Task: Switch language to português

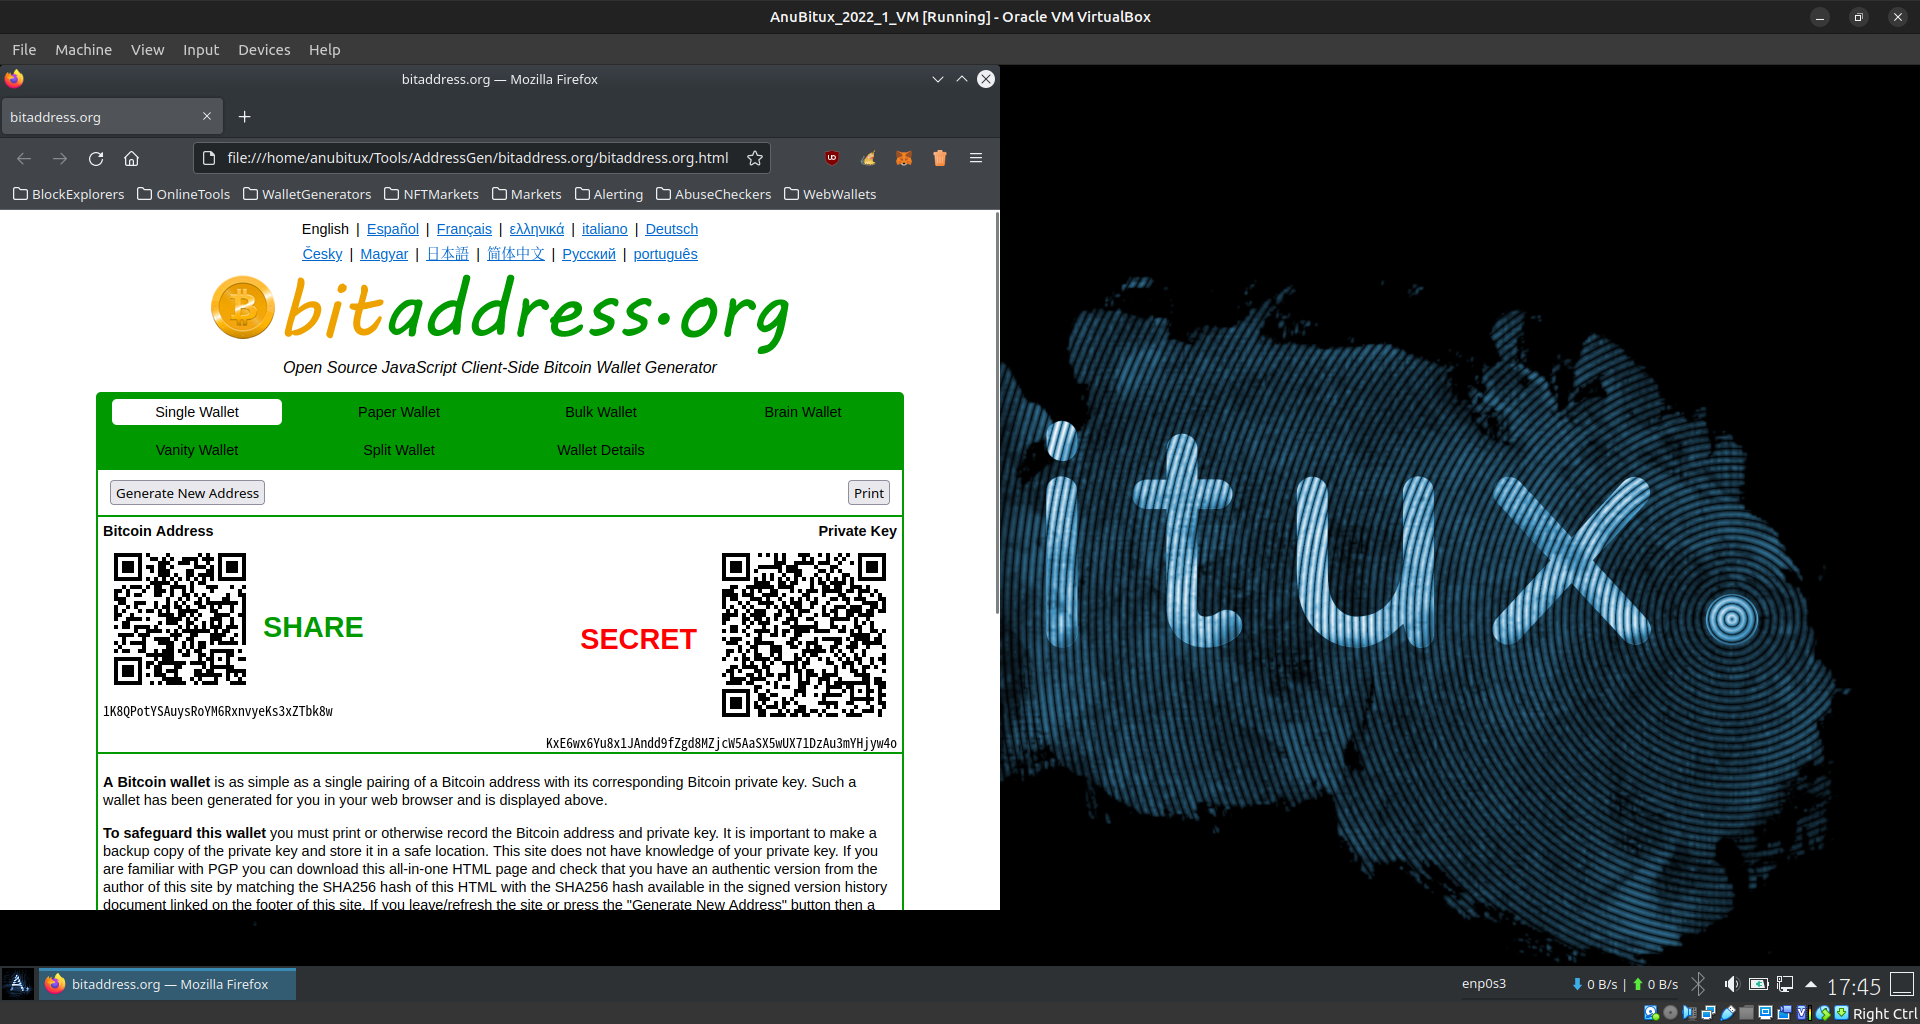Action: pos(665,254)
